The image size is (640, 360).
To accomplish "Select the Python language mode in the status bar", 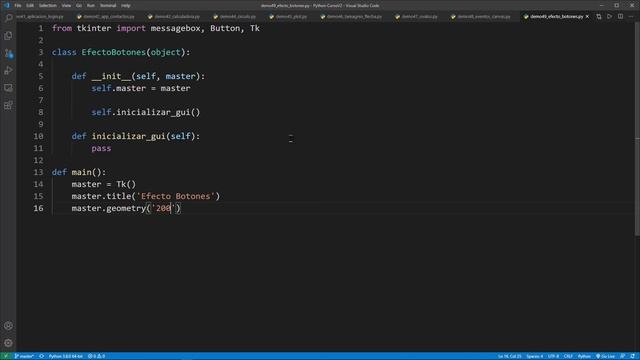I will (x=584, y=356).
